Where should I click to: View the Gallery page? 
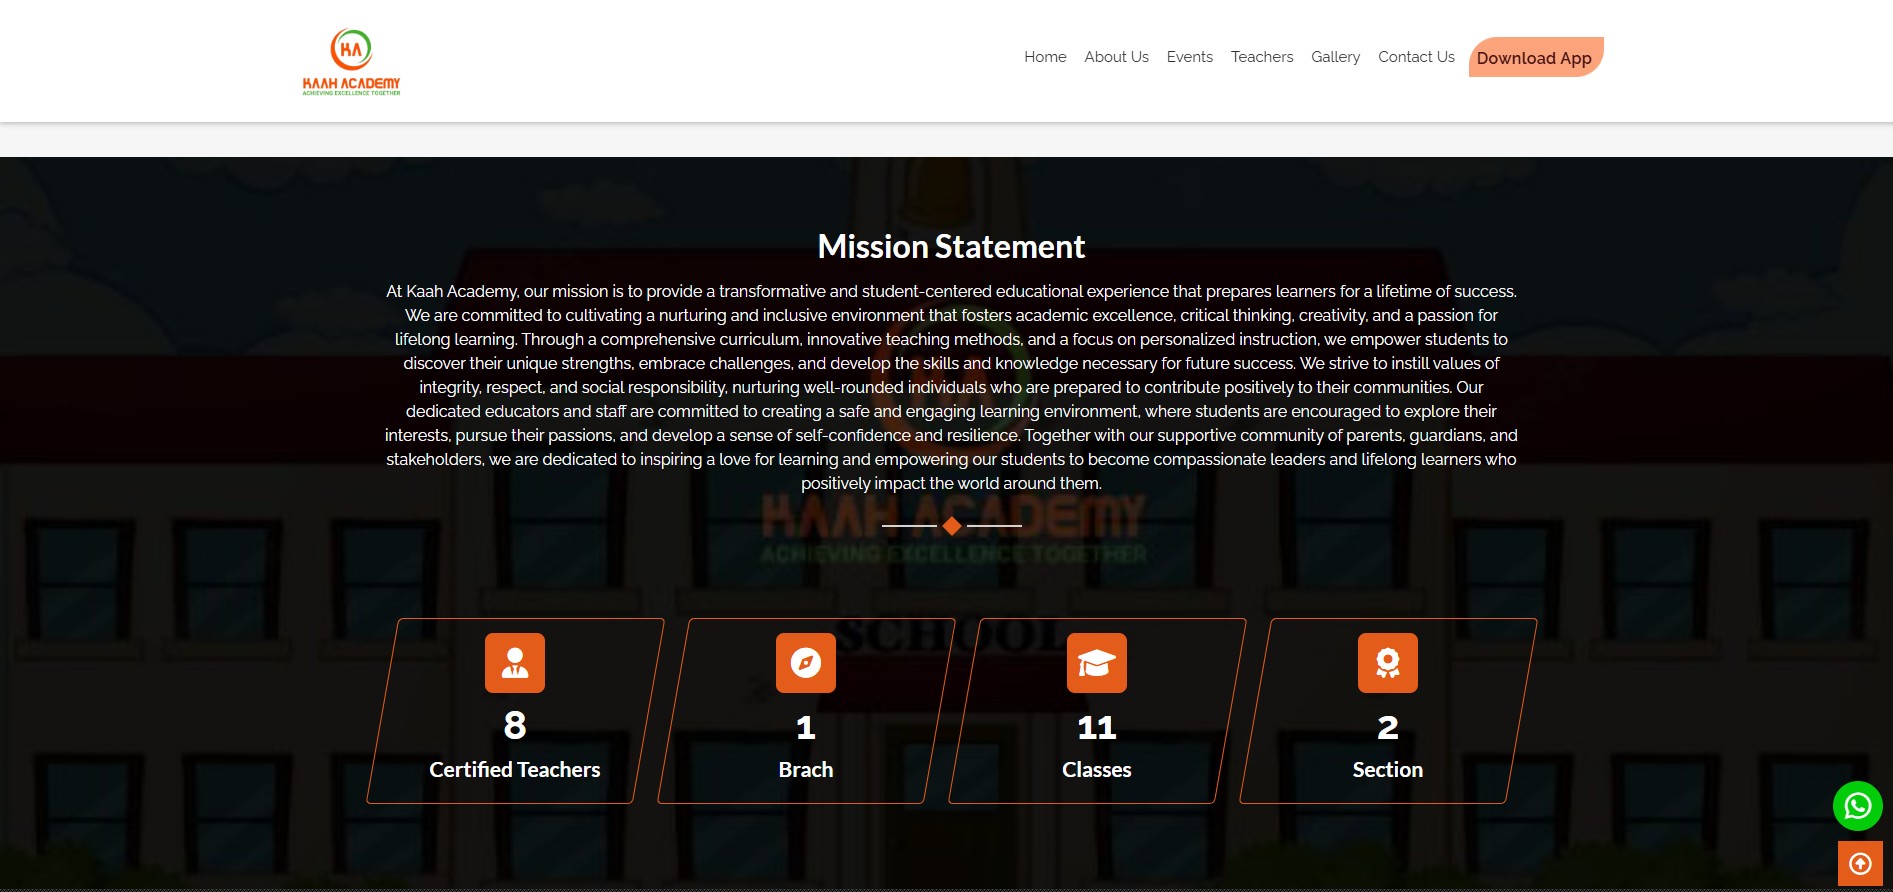(x=1335, y=57)
